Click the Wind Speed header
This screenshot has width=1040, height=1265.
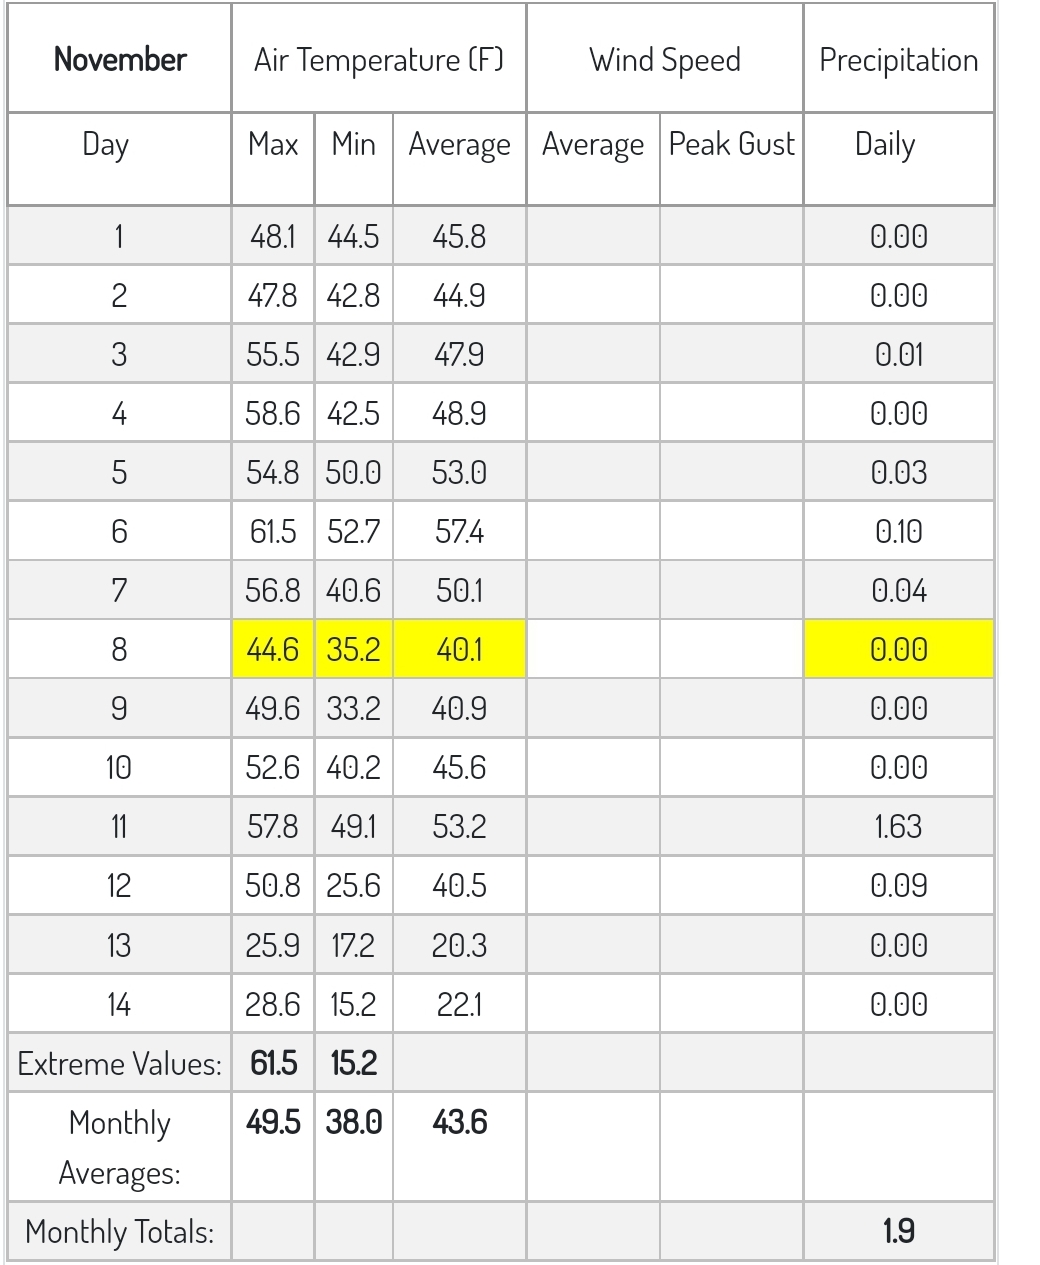click(x=664, y=59)
